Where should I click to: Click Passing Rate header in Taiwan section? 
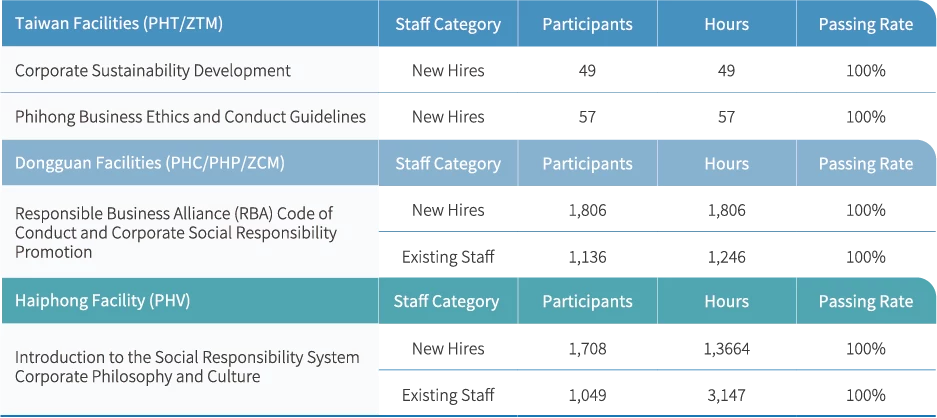click(865, 25)
